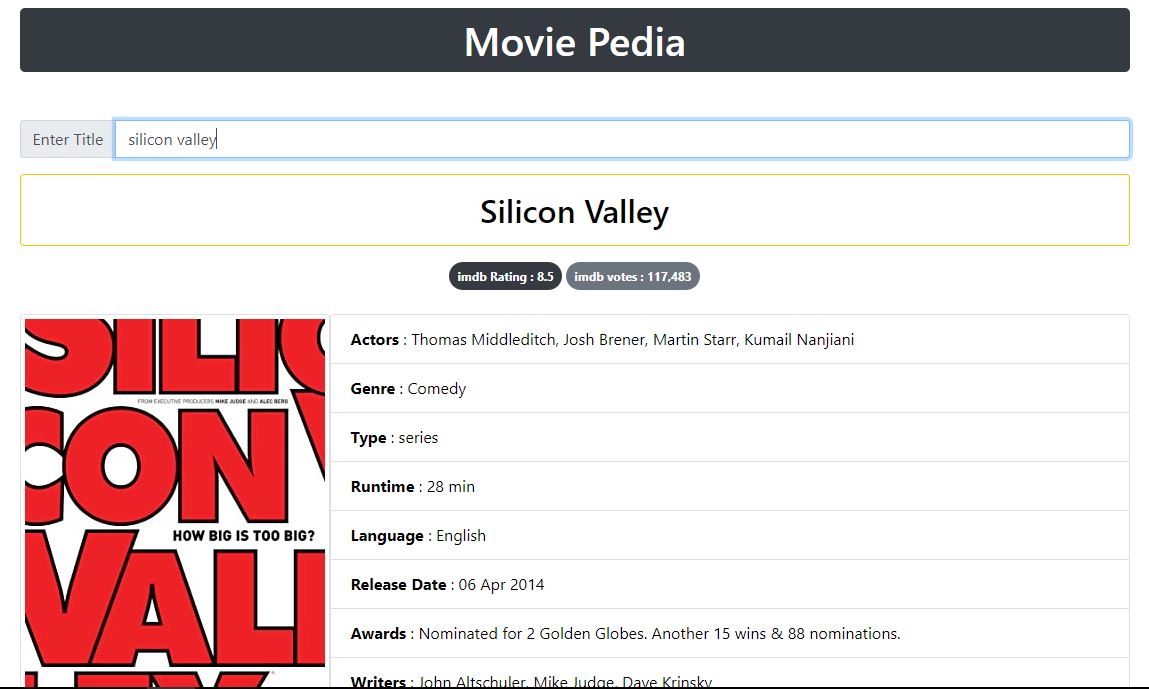Click the imdb Rating : 8.5 badge

click(505, 276)
